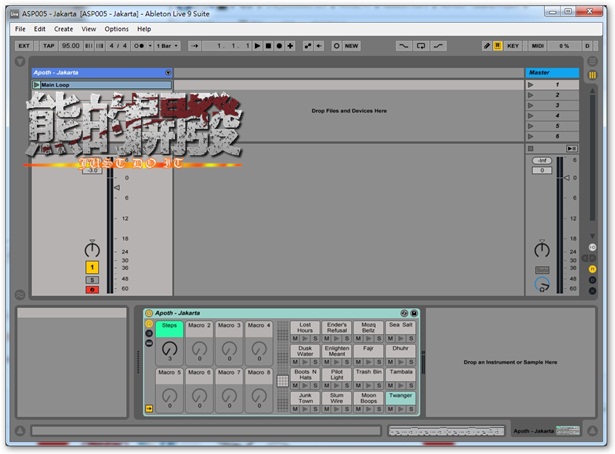The width and height of the screenshot is (615, 454).
Task: Toggle the device activator of Apoth - Jakarta rack
Action: pos(149,313)
